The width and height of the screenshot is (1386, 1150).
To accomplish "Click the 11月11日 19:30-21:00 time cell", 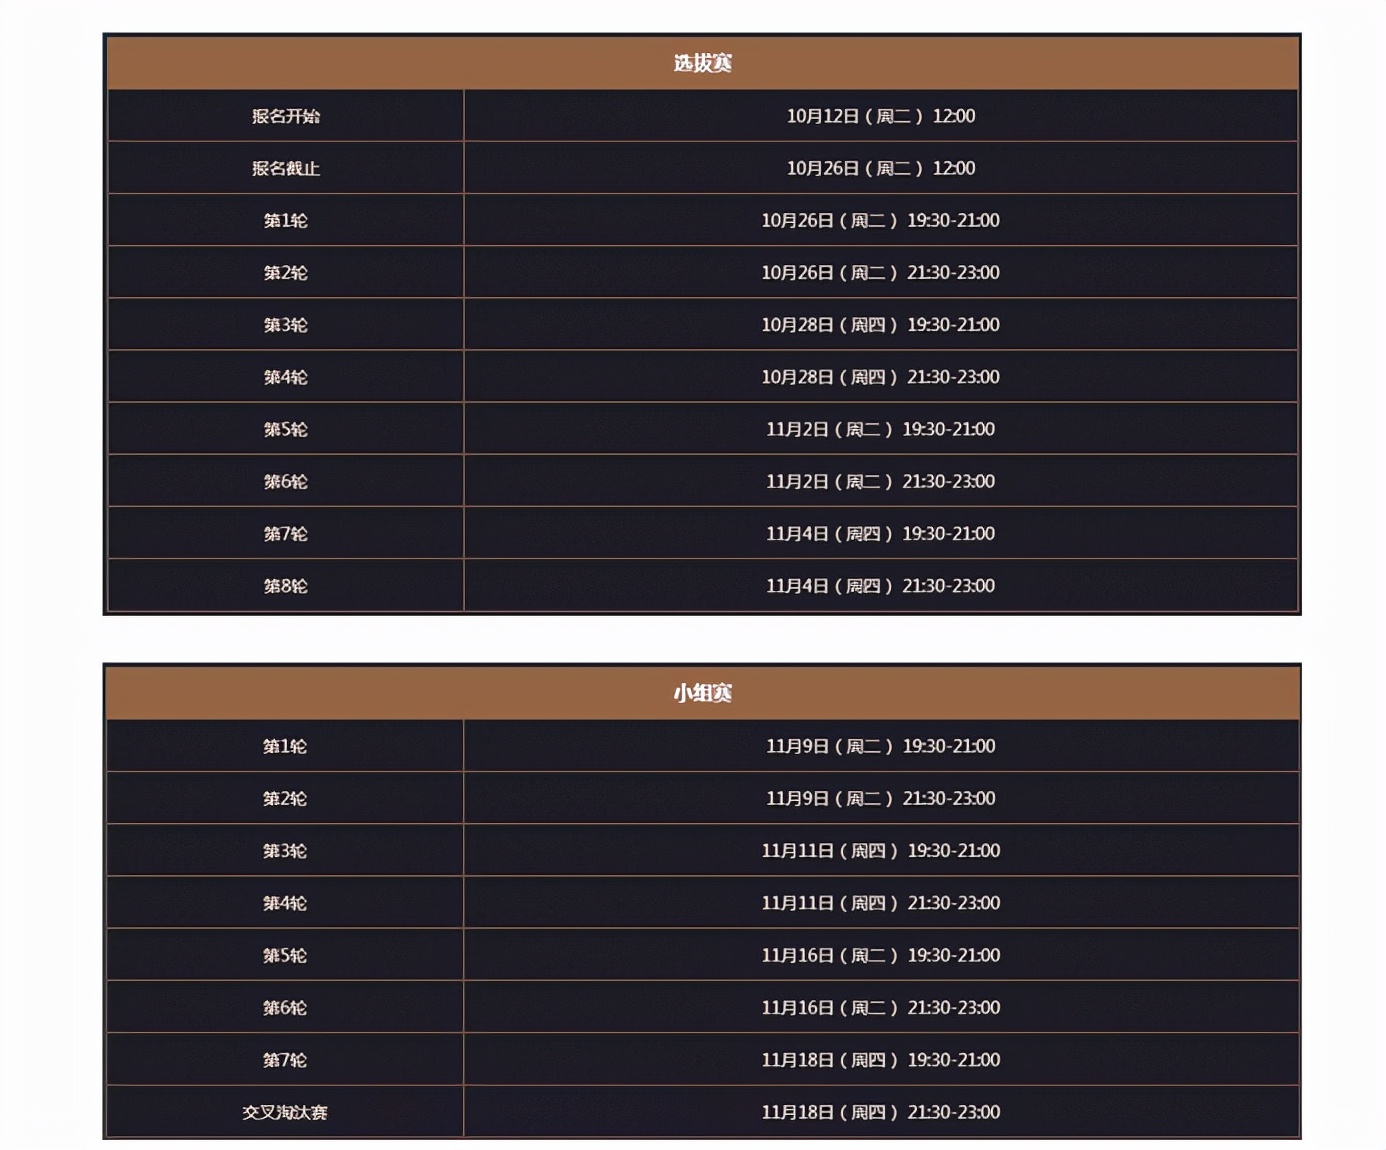I will click(880, 851).
